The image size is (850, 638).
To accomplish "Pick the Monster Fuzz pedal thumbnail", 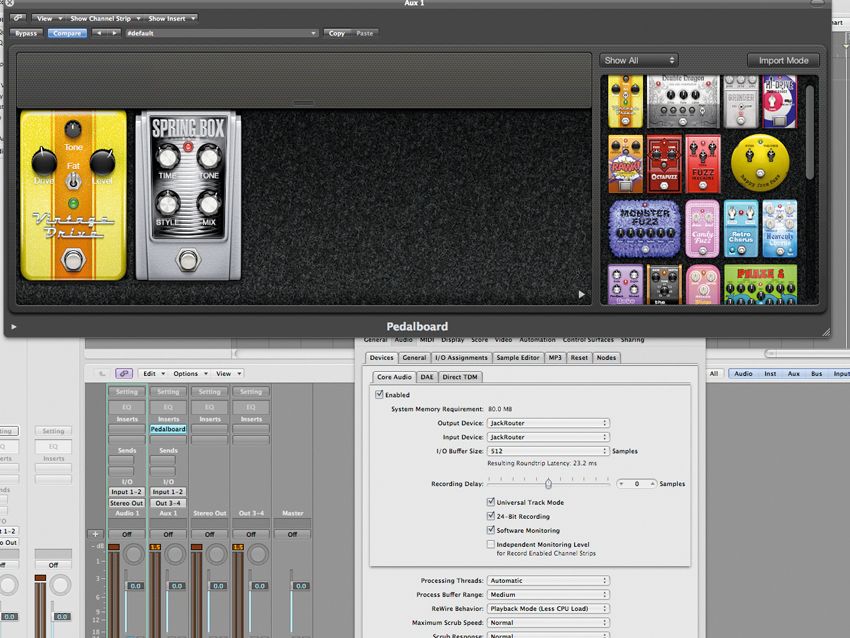I will 645,229.
